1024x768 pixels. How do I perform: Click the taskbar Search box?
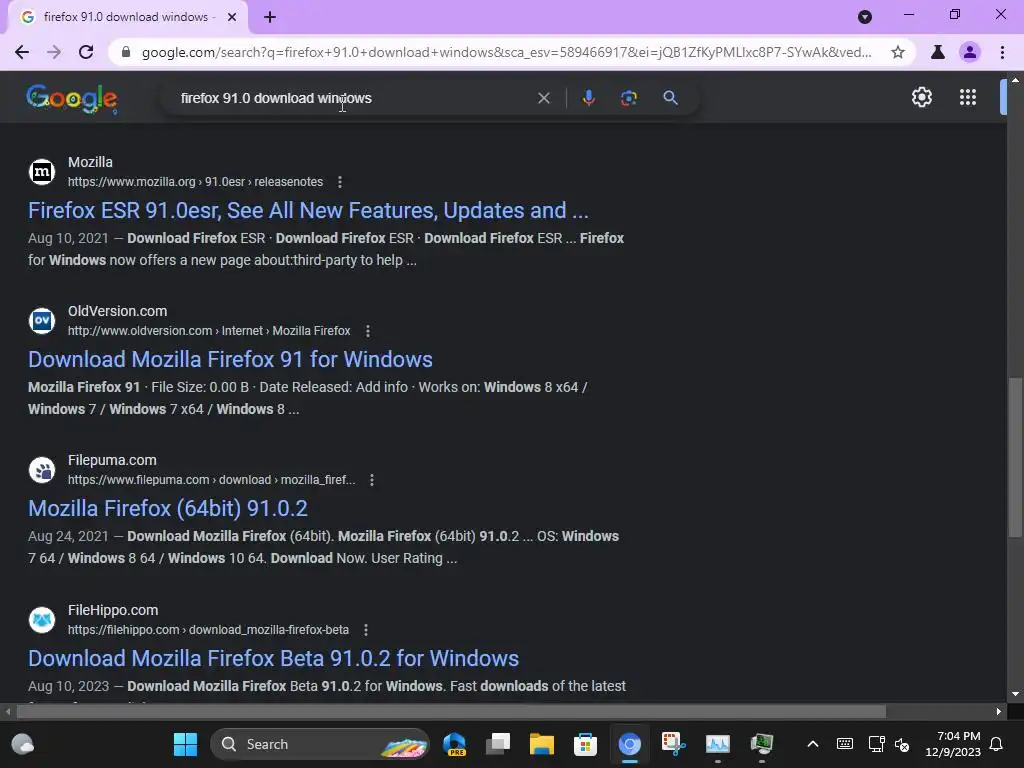coord(320,744)
